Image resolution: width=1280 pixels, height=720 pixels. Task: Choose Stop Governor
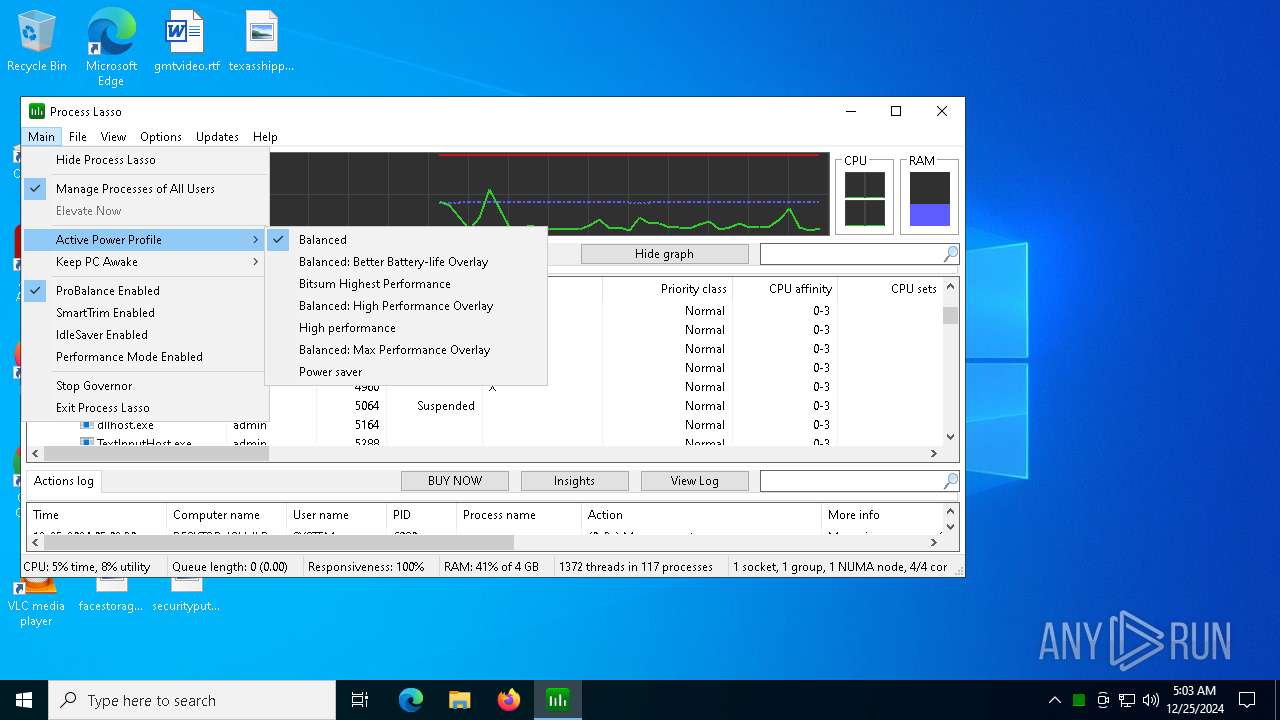click(146, 386)
